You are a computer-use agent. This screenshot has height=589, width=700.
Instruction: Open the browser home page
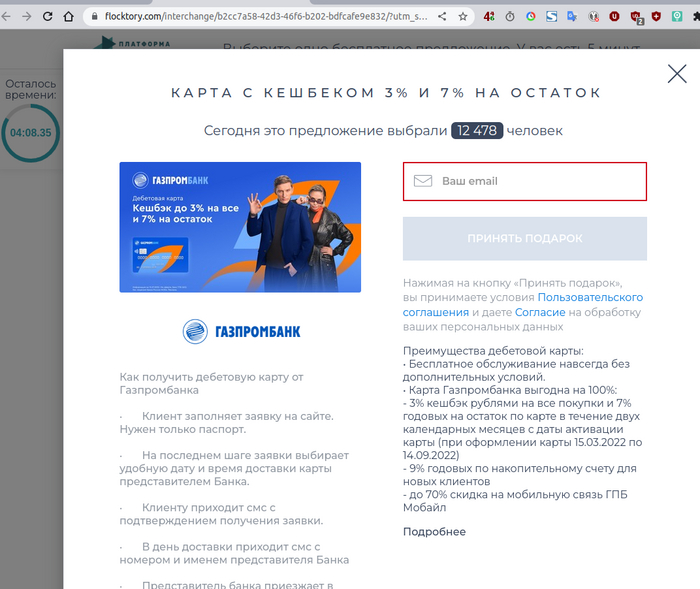click(x=68, y=17)
